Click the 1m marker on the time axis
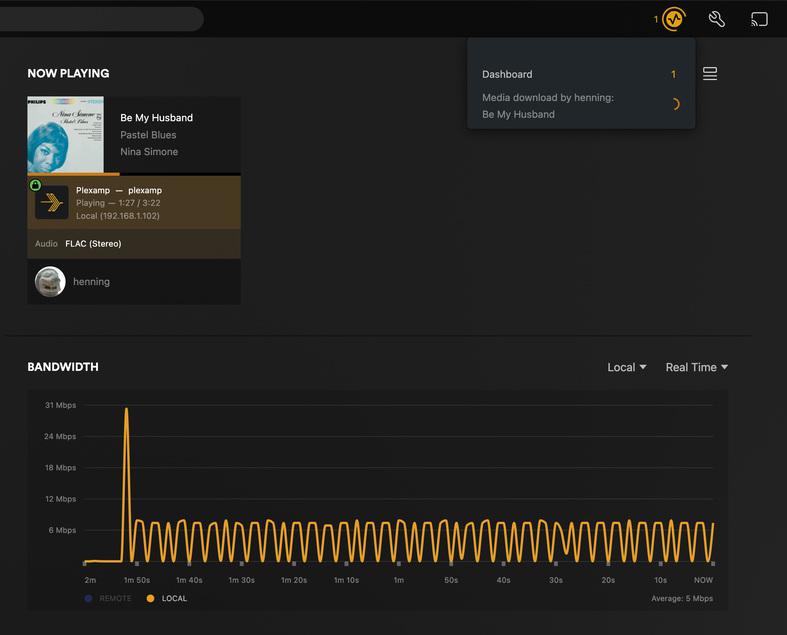 (399, 580)
